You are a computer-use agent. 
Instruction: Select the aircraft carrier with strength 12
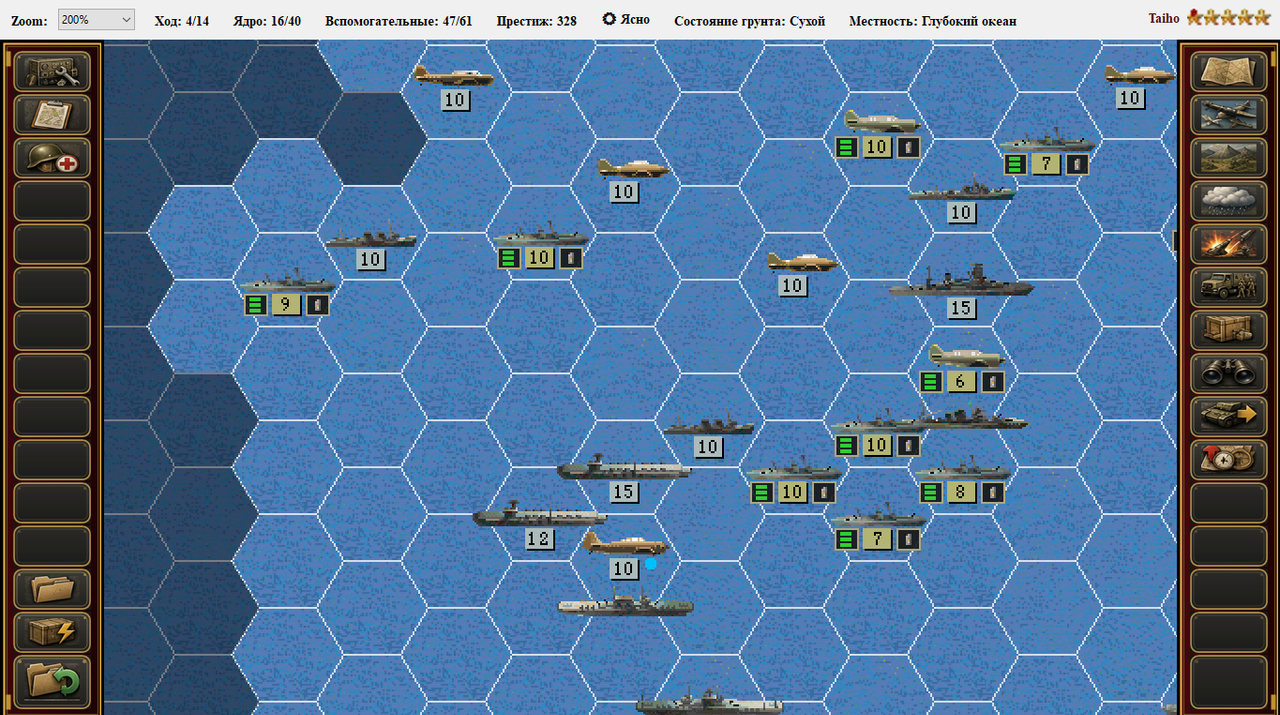[539, 515]
